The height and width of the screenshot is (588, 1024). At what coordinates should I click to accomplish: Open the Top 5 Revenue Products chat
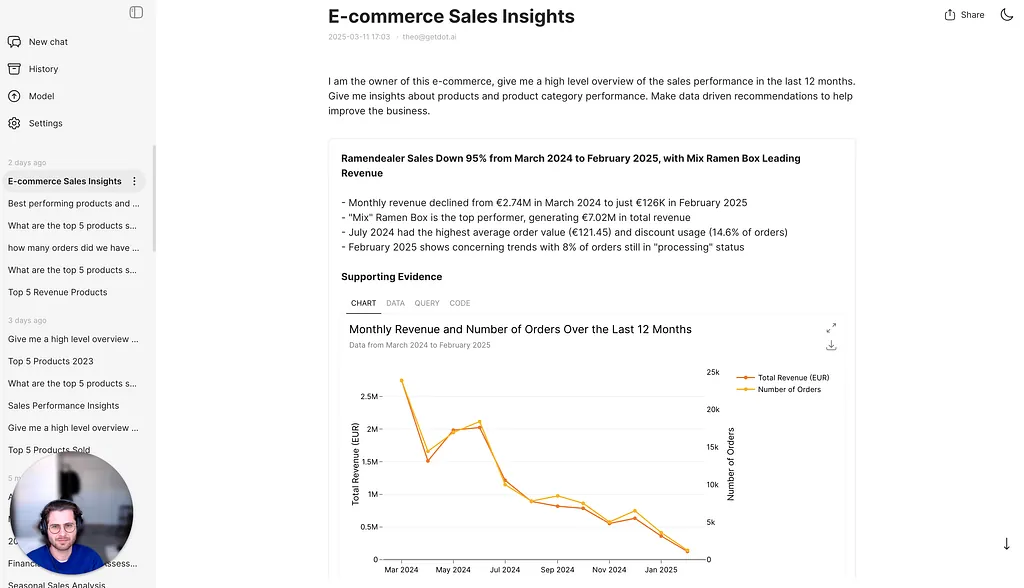(58, 292)
